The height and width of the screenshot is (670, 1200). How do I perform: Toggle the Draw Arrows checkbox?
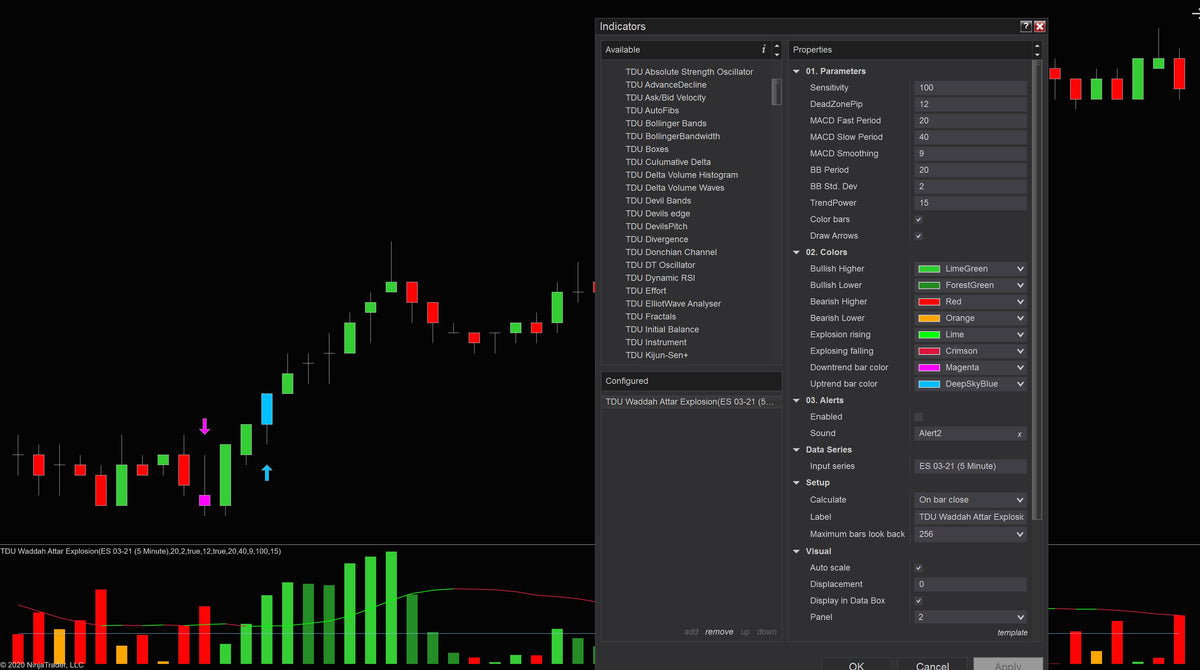919,236
